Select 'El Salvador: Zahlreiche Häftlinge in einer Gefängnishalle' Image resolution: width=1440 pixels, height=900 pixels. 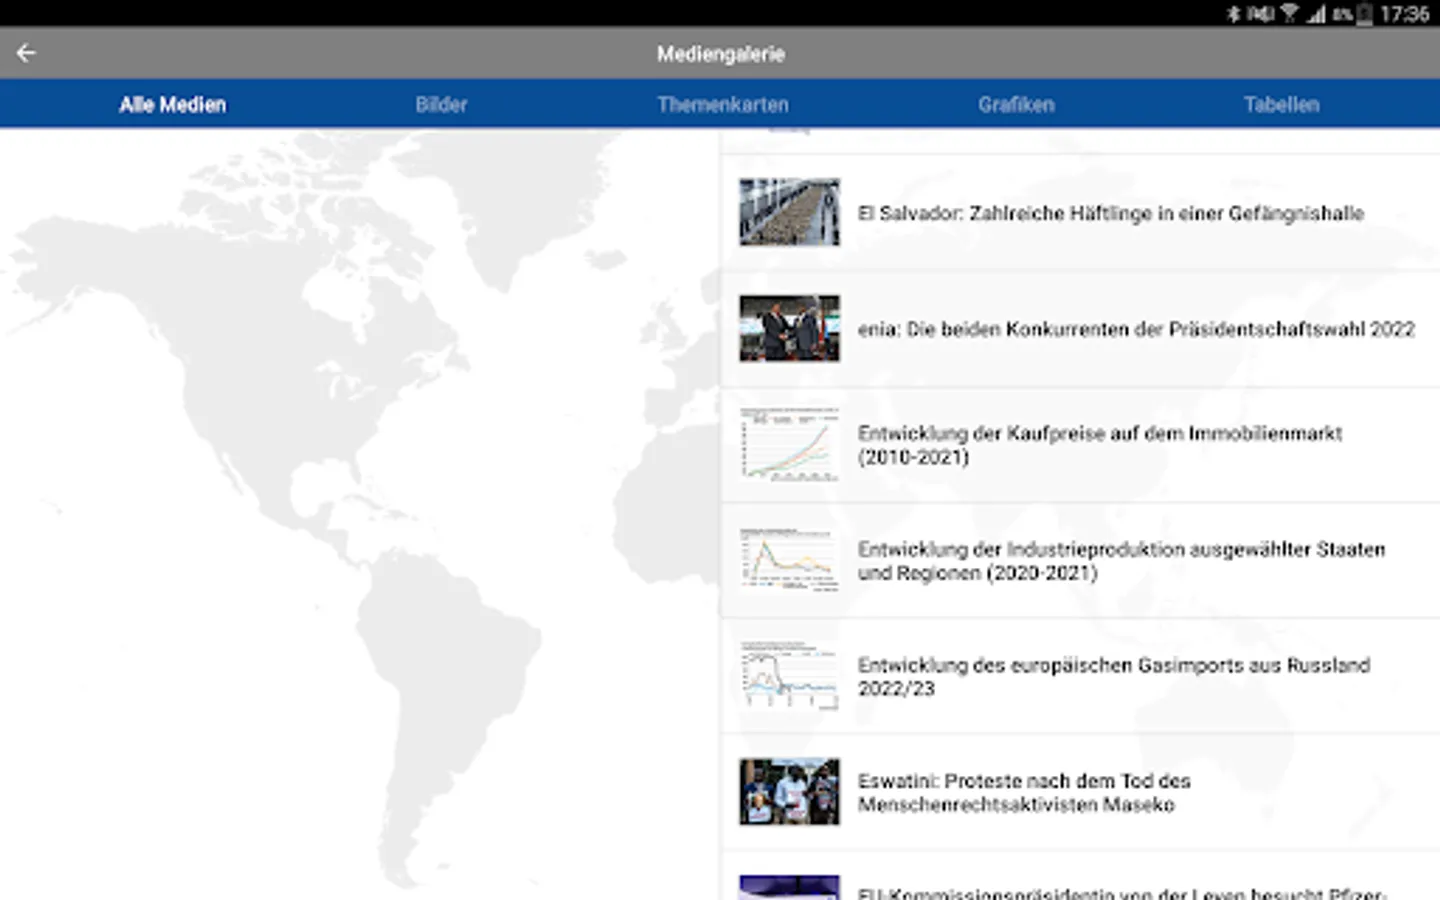[1111, 213]
